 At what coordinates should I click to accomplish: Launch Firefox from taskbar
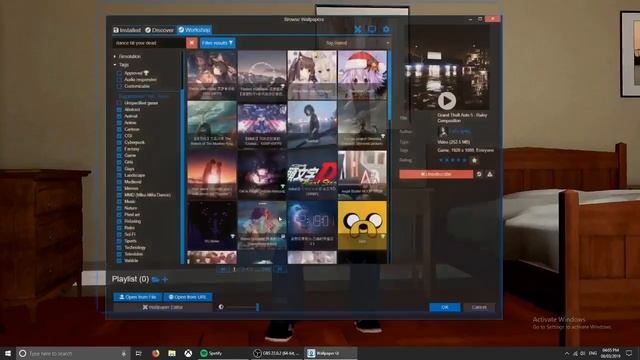tap(156, 353)
